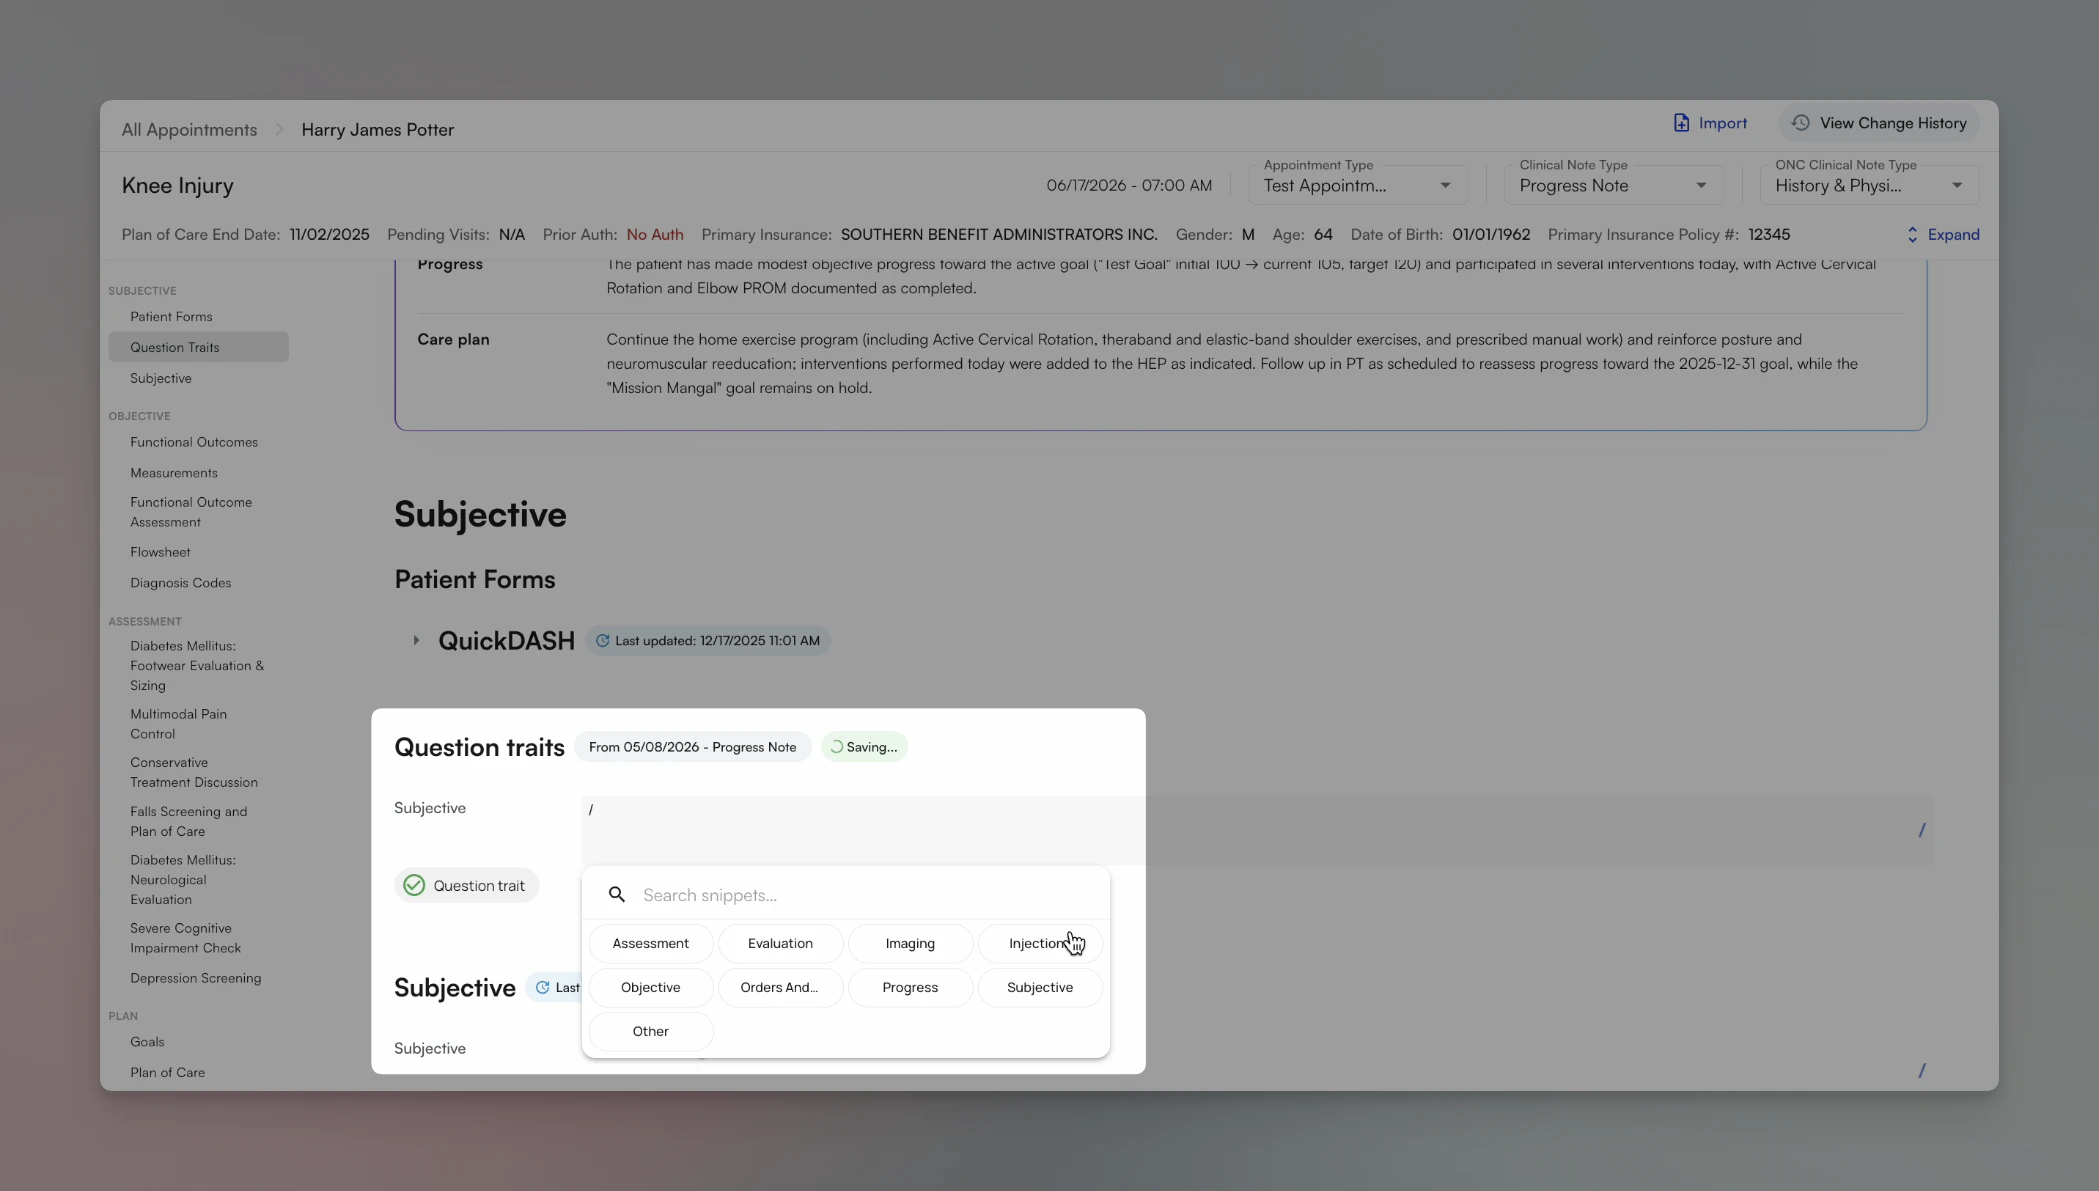Screen dimensions: 2099x1191
Task: Click the green Question trait checkmark icon
Action: pyautogui.click(x=413, y=884)
